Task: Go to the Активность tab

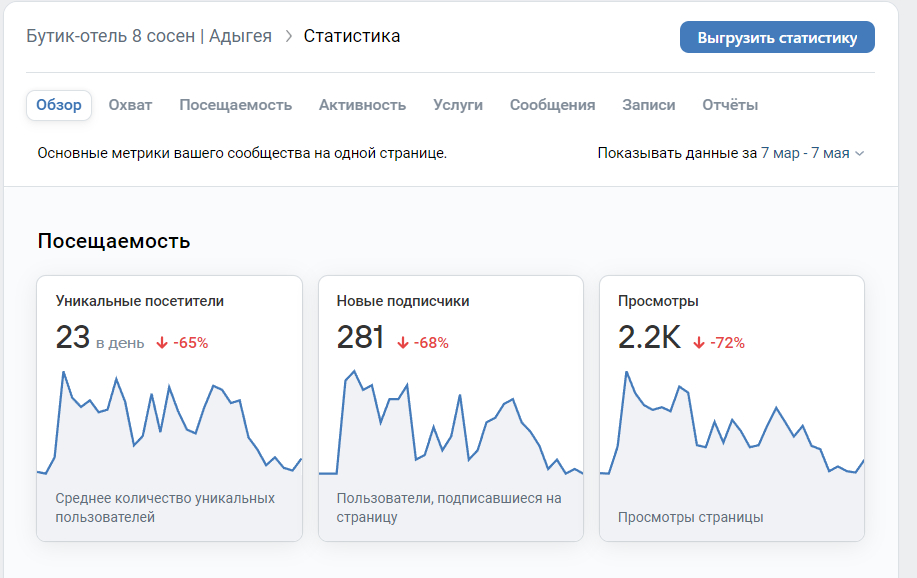Action: click(x=362, y=105)
